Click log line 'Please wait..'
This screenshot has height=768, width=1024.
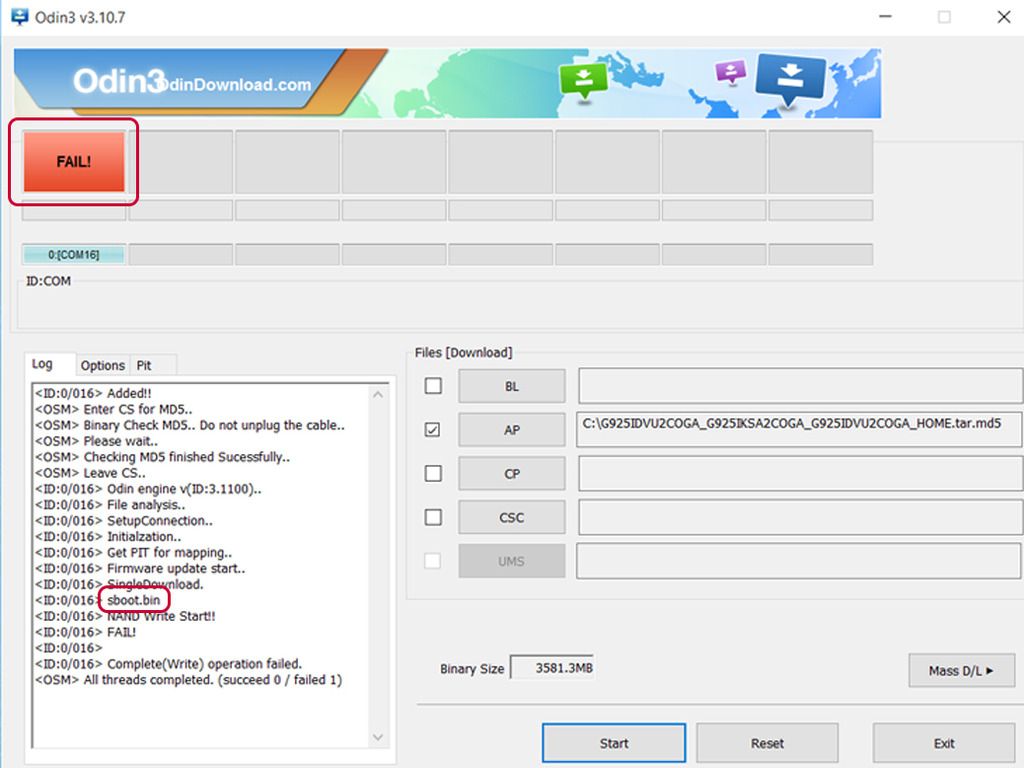click(121, 441)
